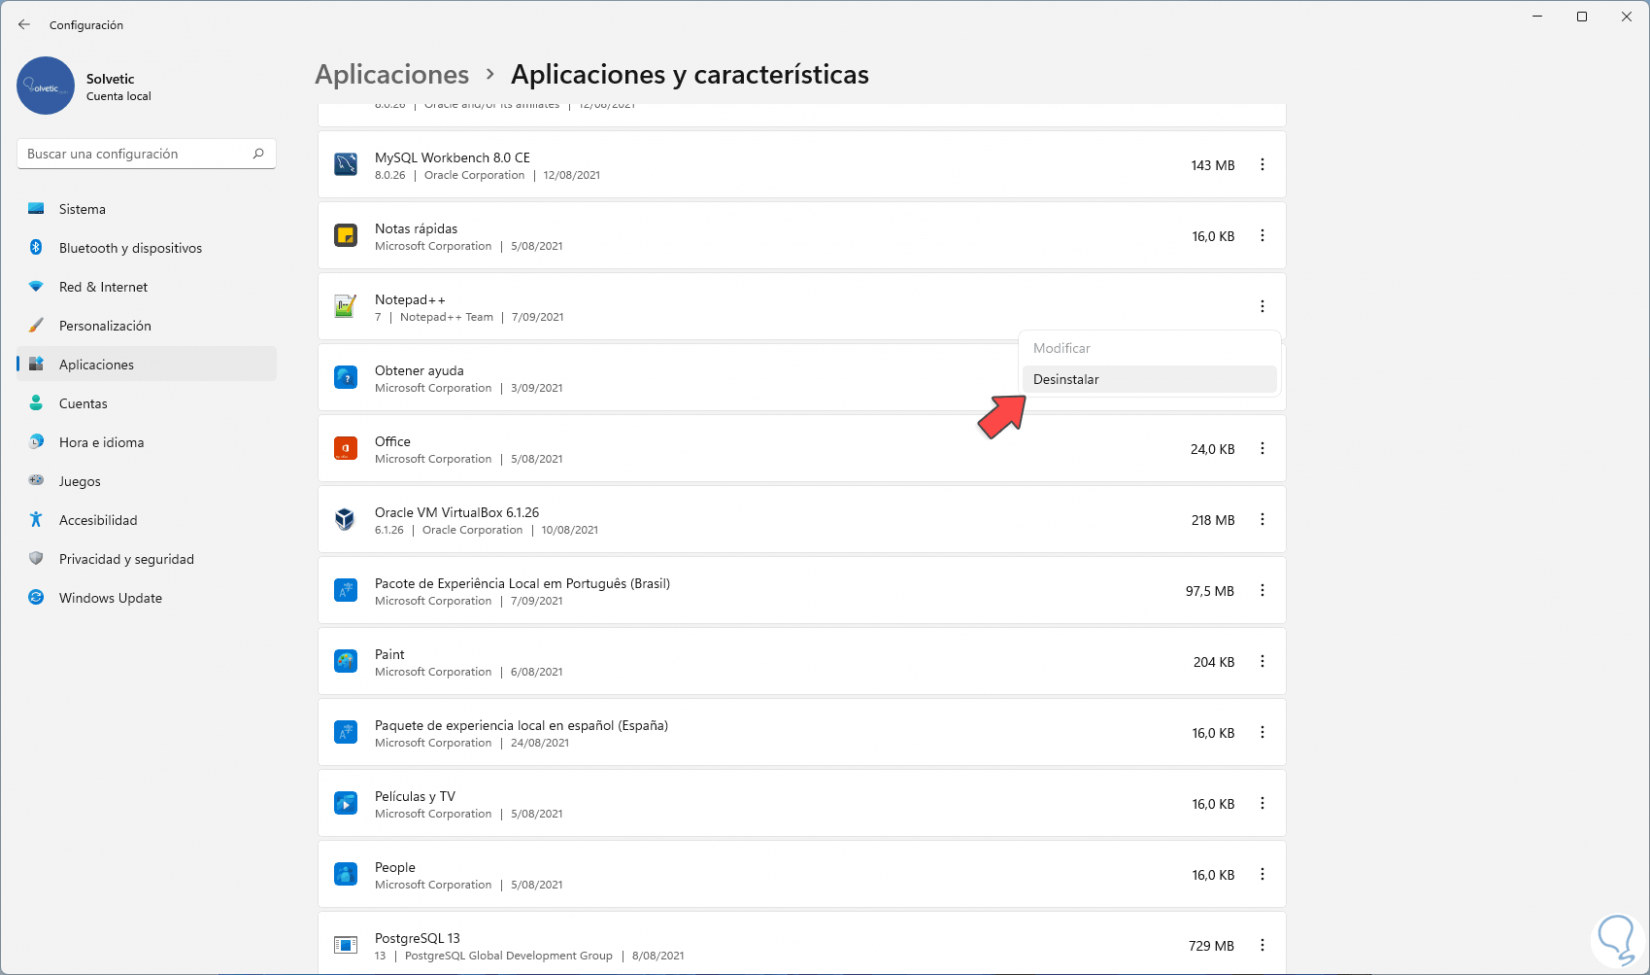Select the Accesibilidad figure icon
The height and width of the screenshot is (975, 1650).
coord(36,520)
